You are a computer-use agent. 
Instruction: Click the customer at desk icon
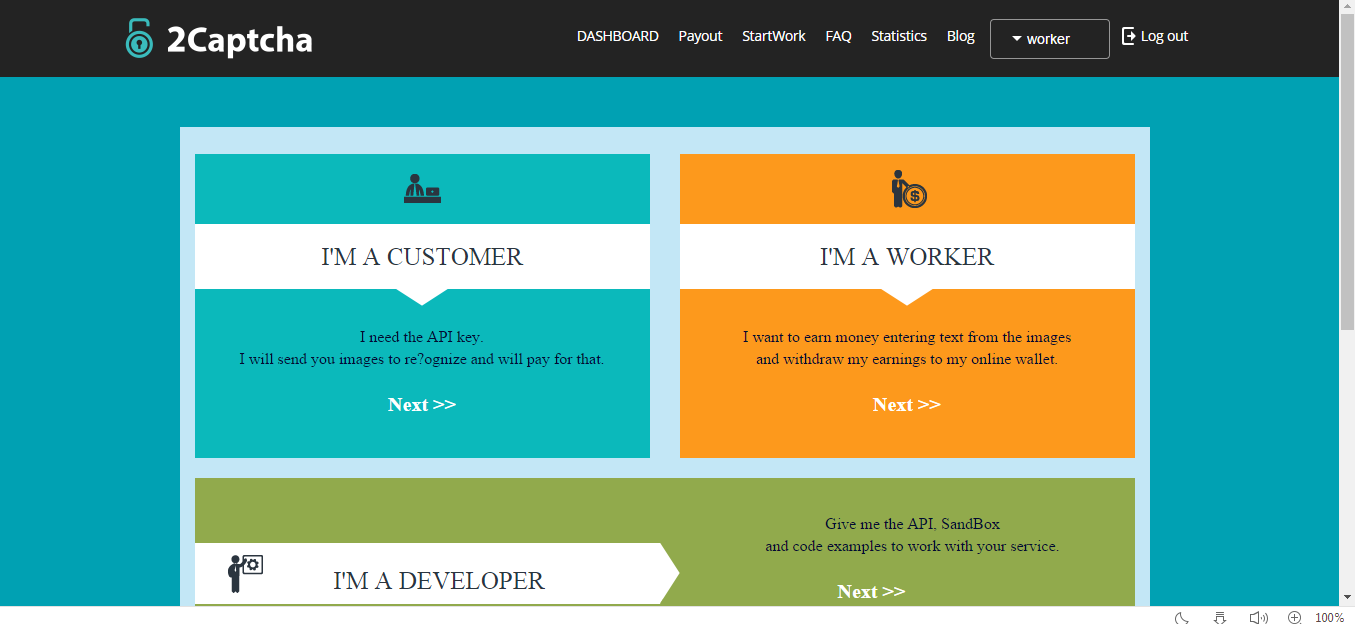(422, 189)
